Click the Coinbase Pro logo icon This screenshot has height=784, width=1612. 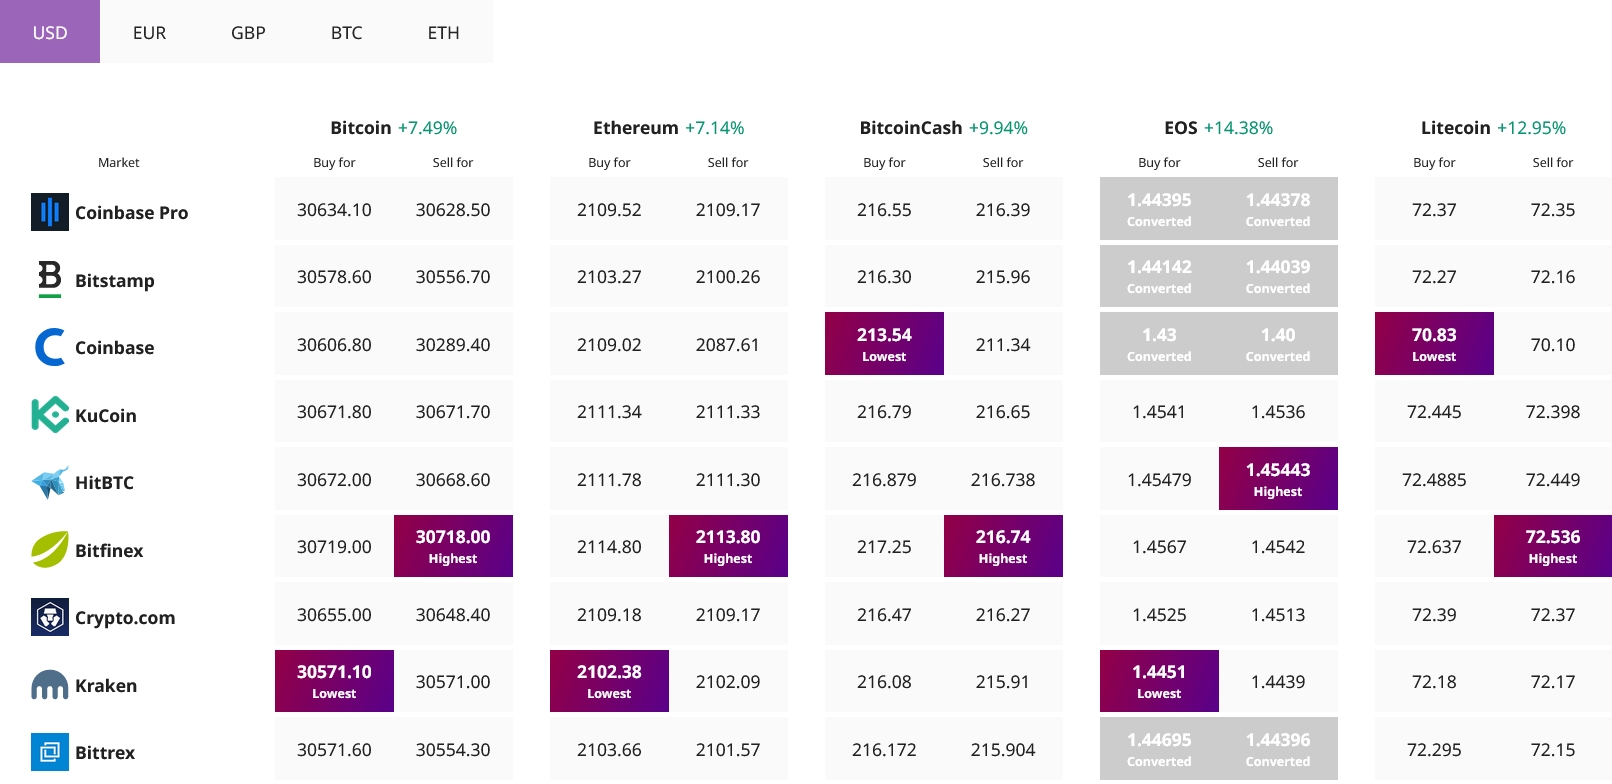click(50, 212)
